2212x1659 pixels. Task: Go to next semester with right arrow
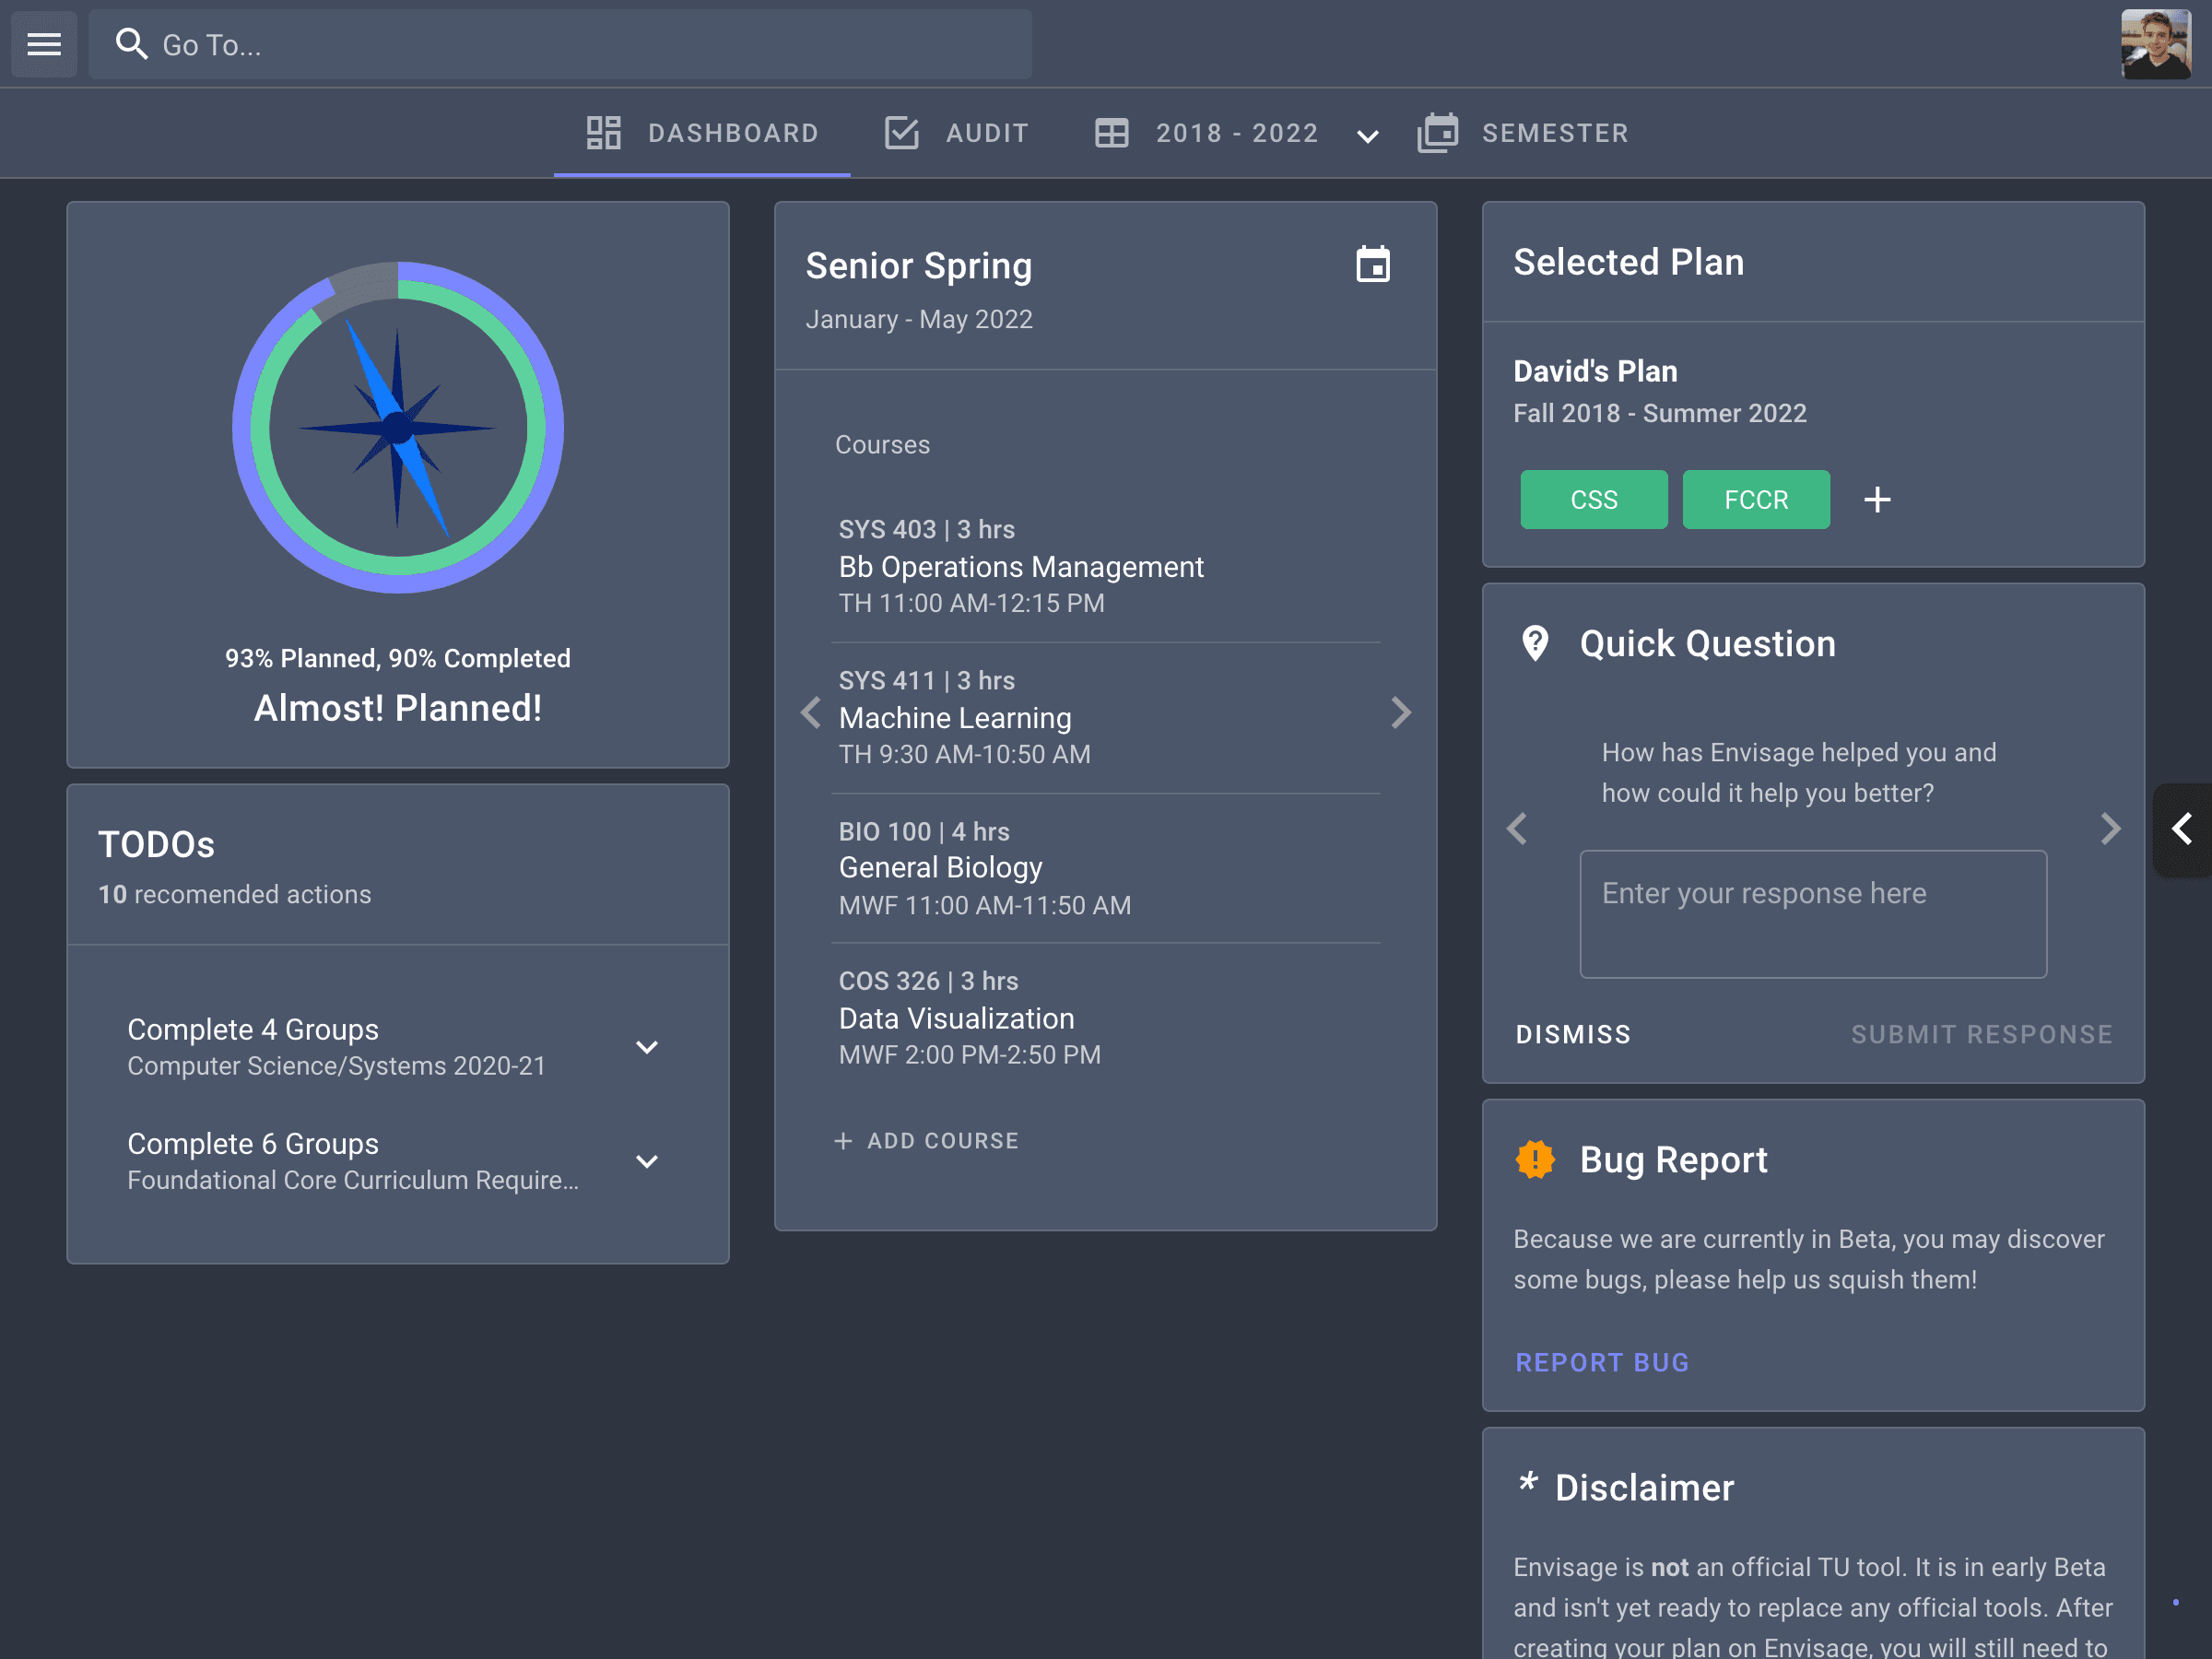tap(1400, 713)
